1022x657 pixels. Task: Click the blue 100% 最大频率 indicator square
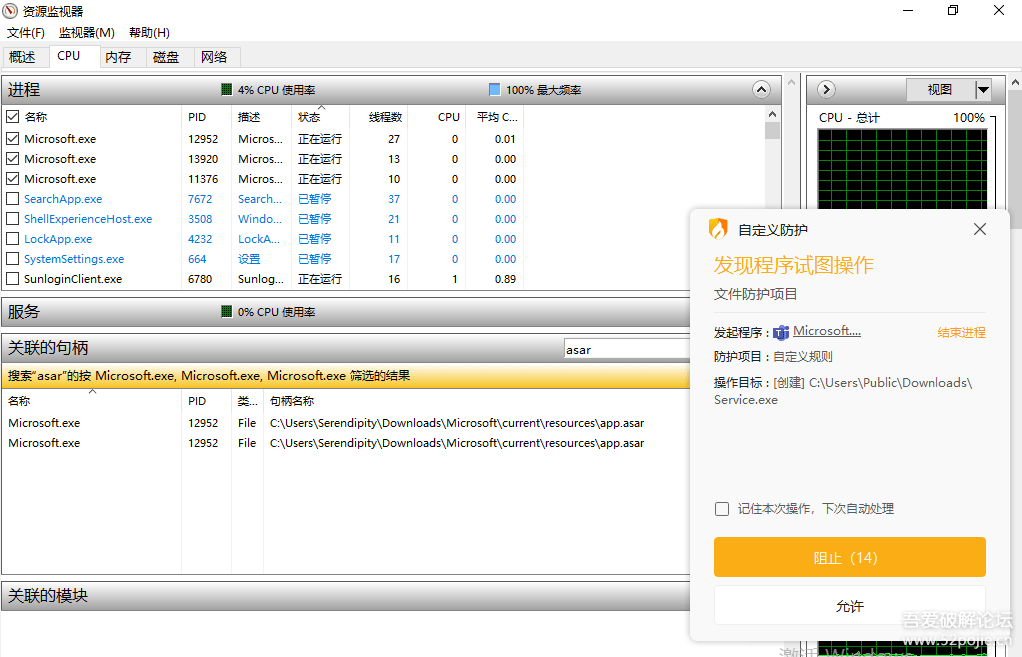click(x=495, y=89)
